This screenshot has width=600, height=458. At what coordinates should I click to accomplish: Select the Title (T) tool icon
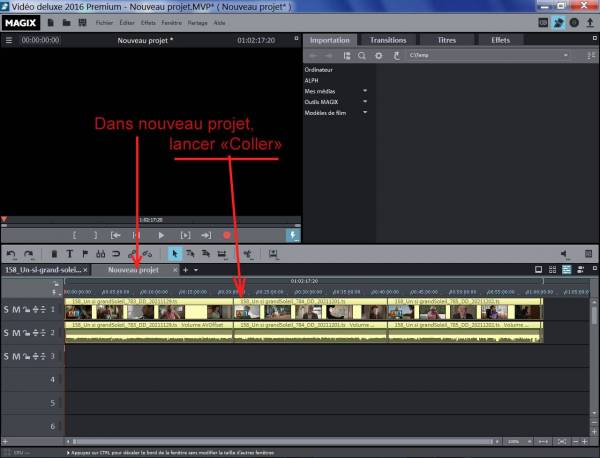point(70,254)
